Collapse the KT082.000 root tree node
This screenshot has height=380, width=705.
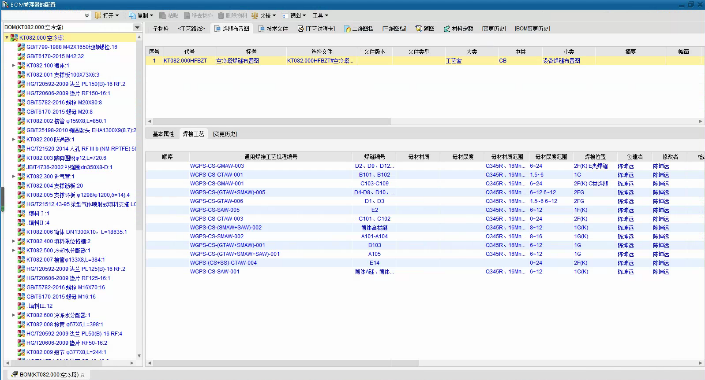[x=6, y=38]
